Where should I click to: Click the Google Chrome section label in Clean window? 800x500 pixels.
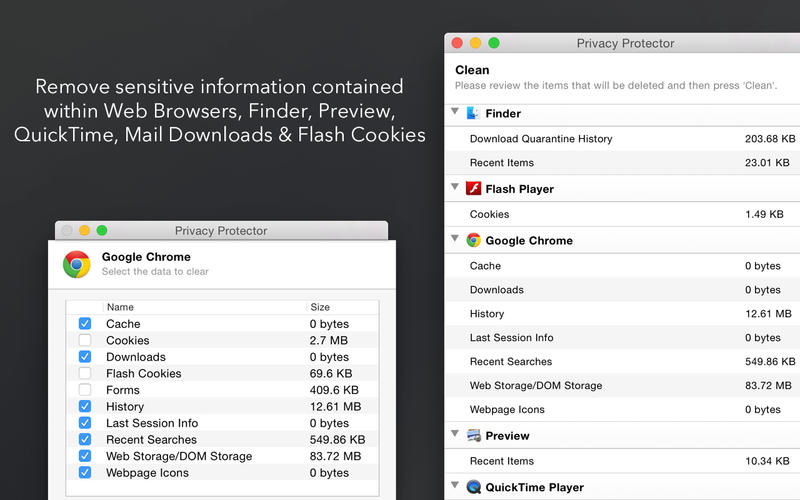pyautogui.click(x=529, y=241)
